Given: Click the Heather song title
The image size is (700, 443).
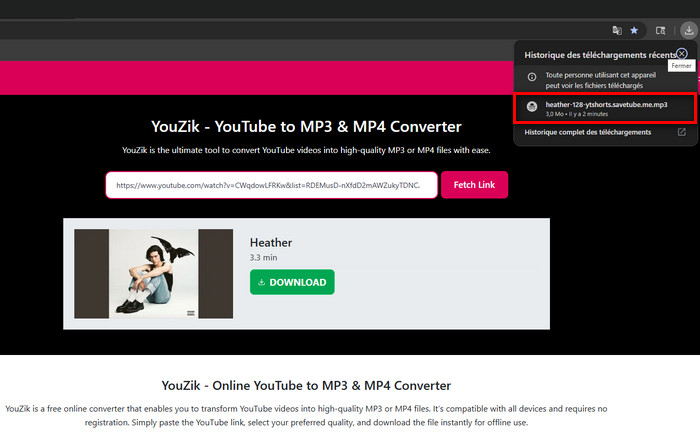Looking at the screenshot, I should coord(271,242).
